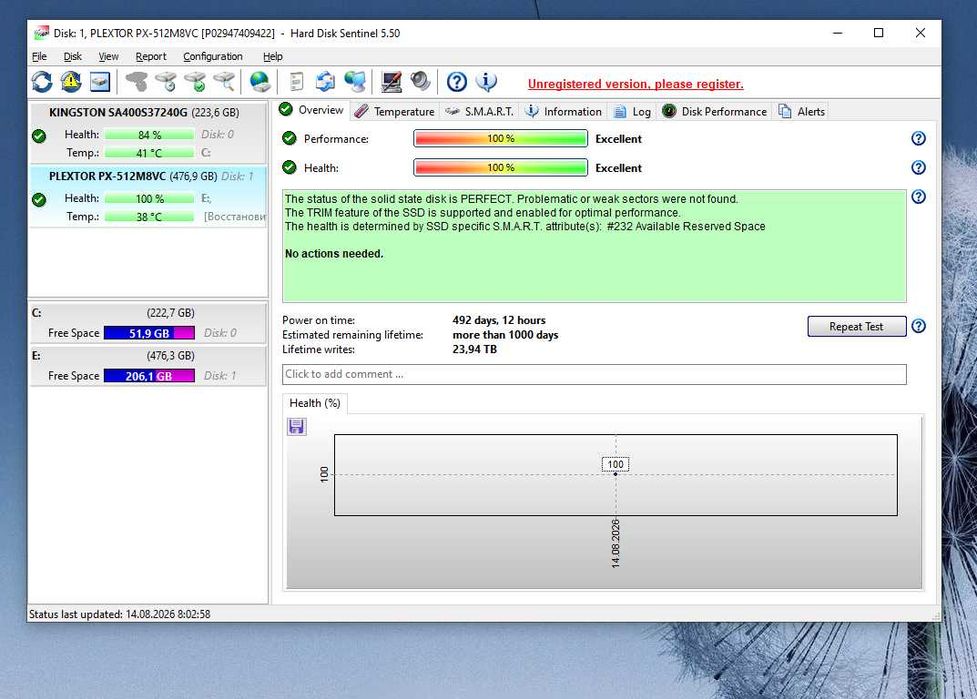Click the disk with green checkmark icon
977x699 pixels.
(195, 82)
